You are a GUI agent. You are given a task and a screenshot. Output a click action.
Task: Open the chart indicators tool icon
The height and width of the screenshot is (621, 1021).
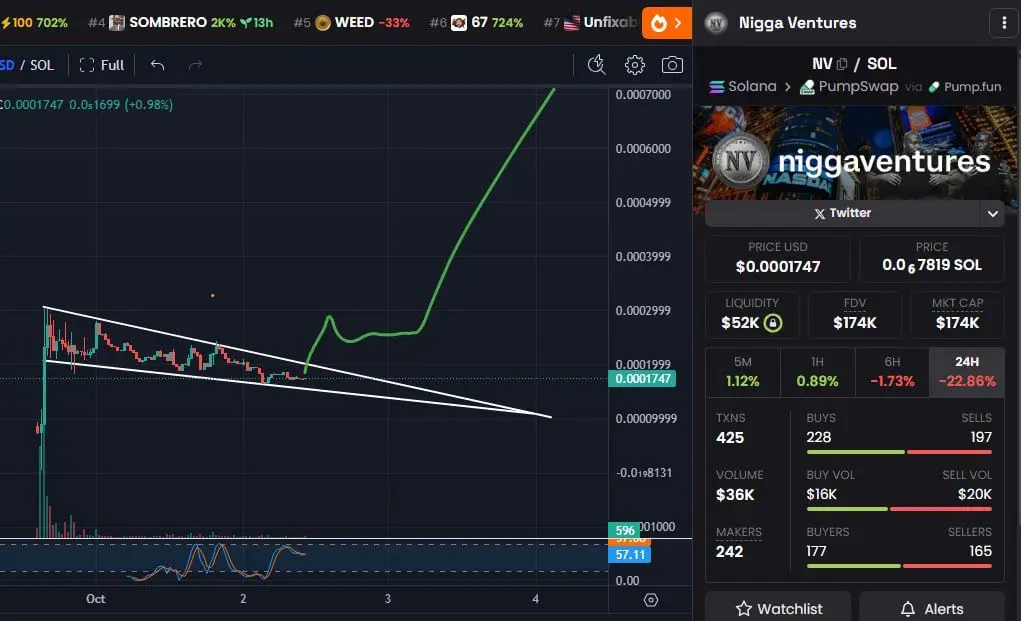[x=596, y=64]
